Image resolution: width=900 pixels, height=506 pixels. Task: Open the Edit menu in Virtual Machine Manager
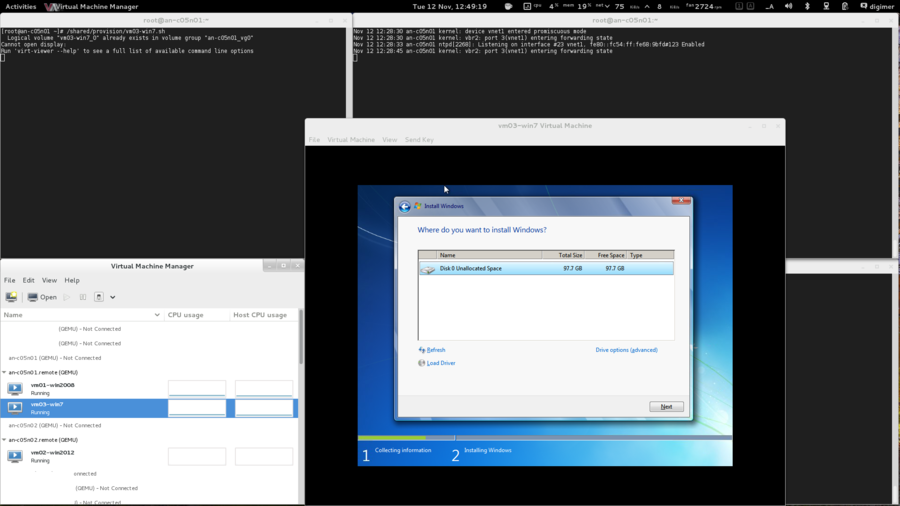point(28,281)
